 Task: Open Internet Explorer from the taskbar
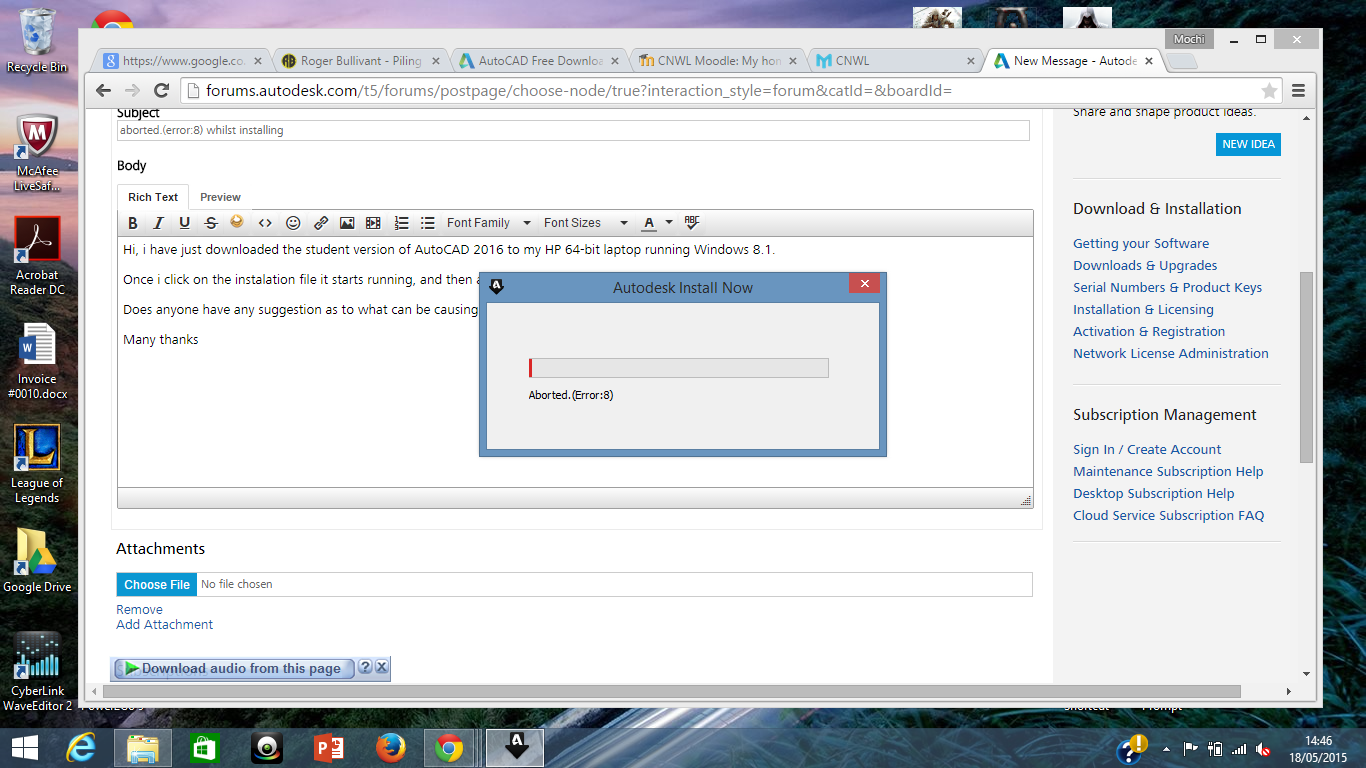(x=82, y=747)
